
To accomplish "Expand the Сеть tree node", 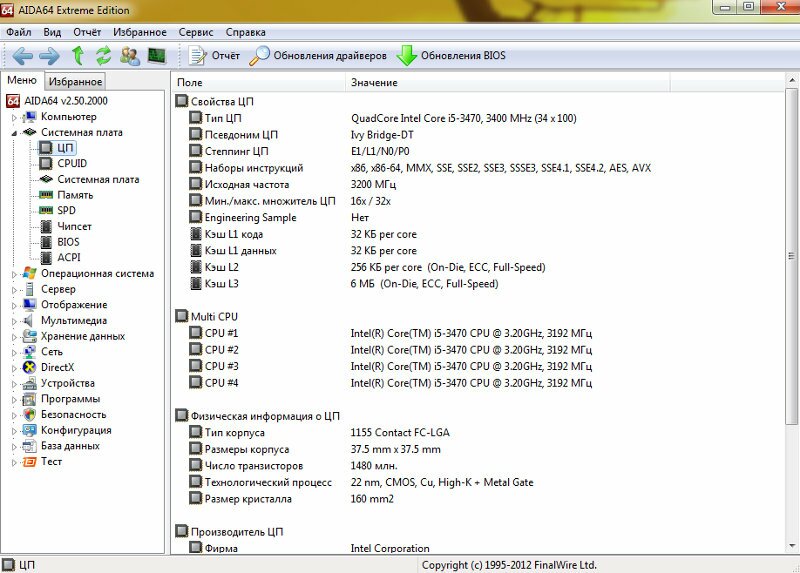I will pyautogui.click(x=14, y=353).
